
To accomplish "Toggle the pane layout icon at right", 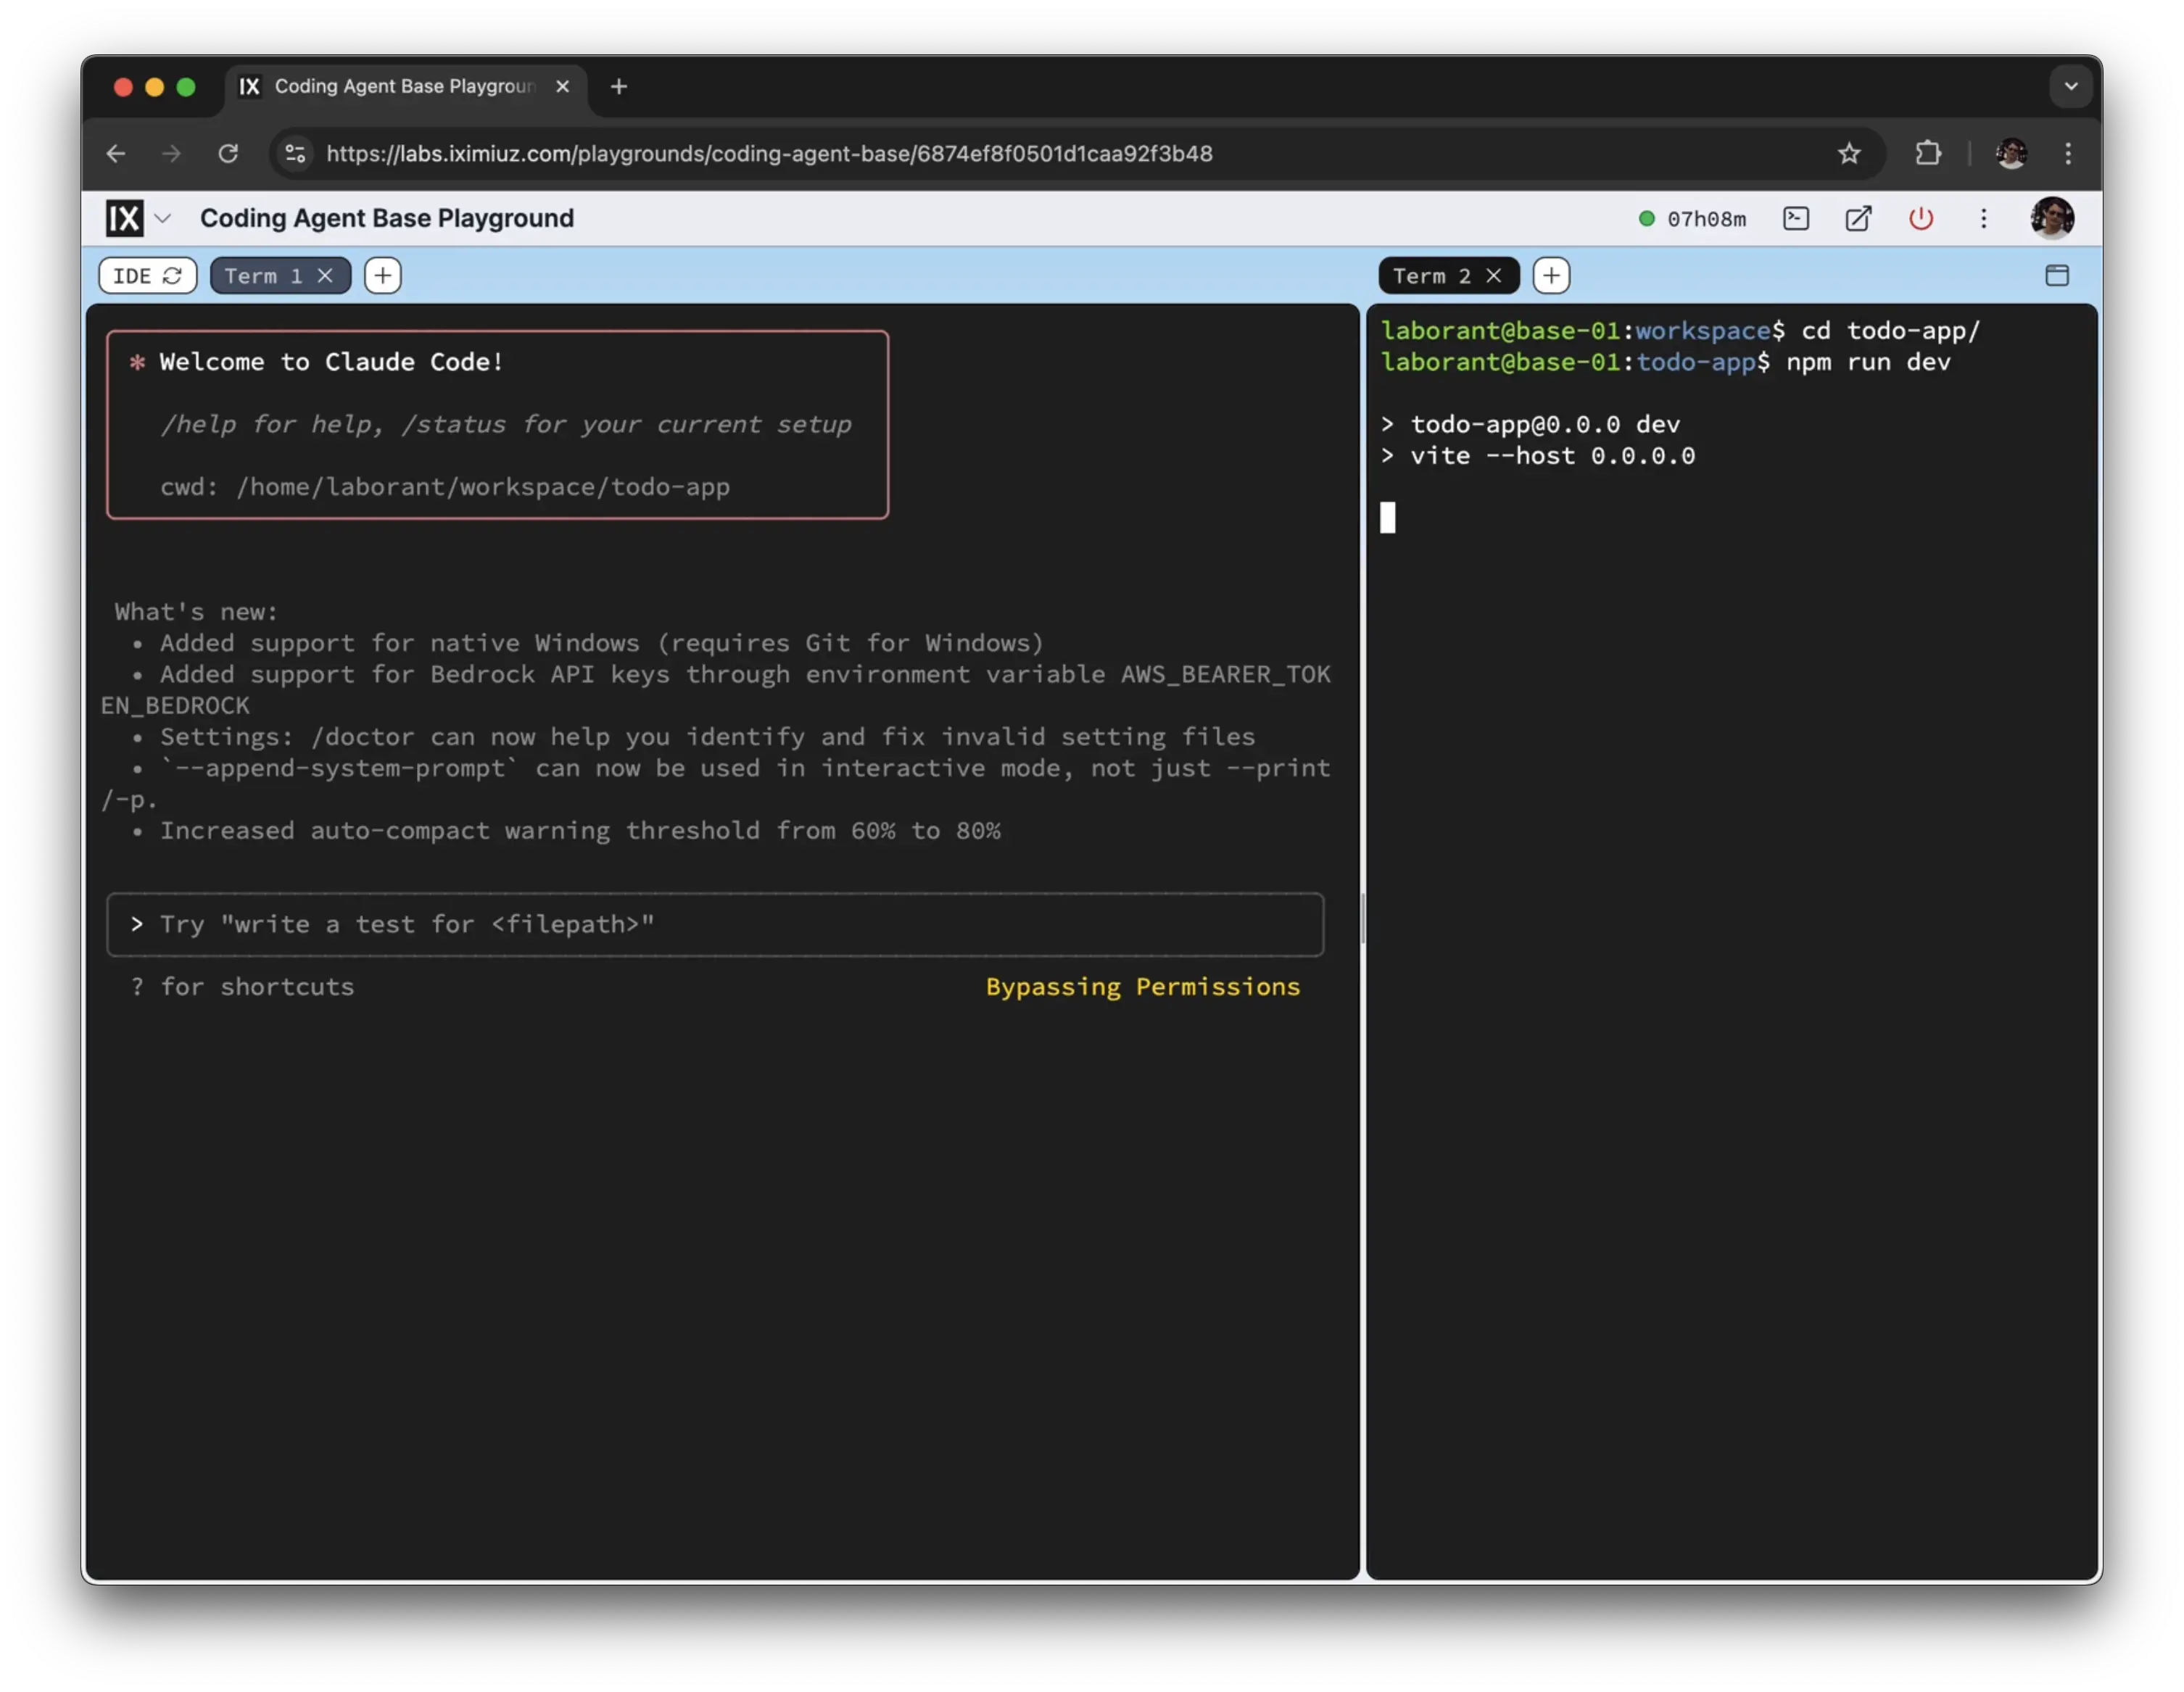I will click(2056, 276).
